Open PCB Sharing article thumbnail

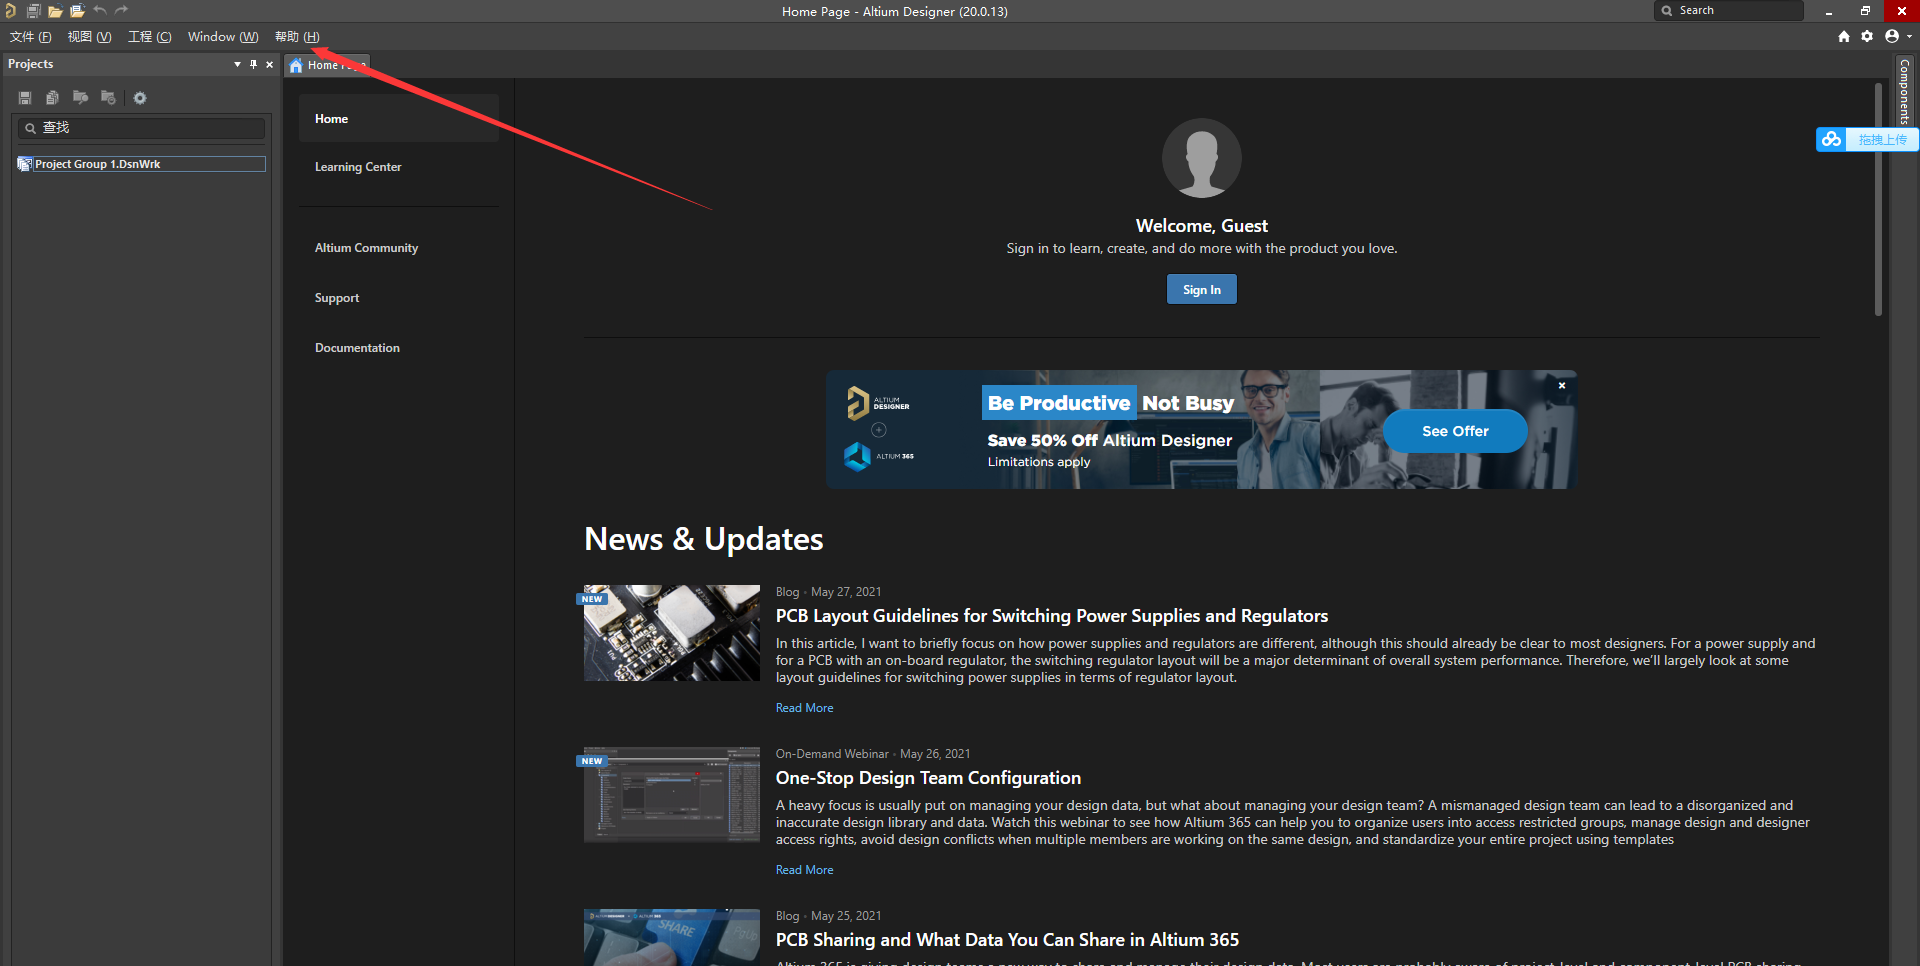click(672, 937)
